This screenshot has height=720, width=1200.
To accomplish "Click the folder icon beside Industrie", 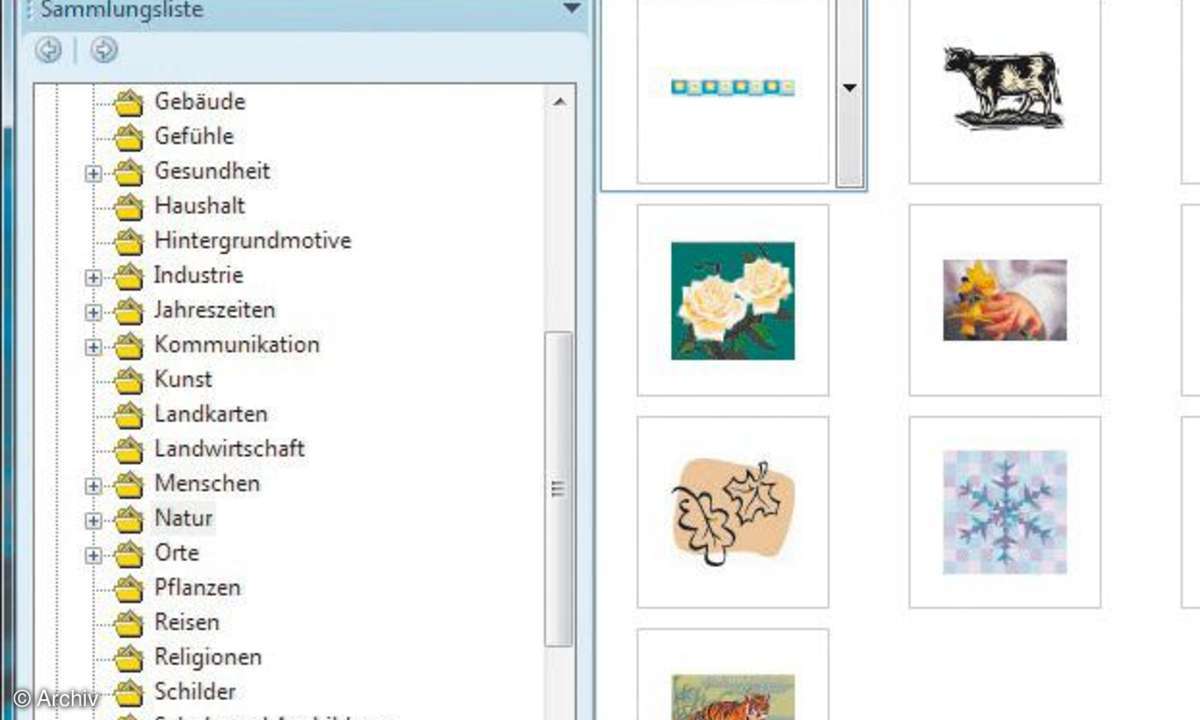I will coord(129,276).
